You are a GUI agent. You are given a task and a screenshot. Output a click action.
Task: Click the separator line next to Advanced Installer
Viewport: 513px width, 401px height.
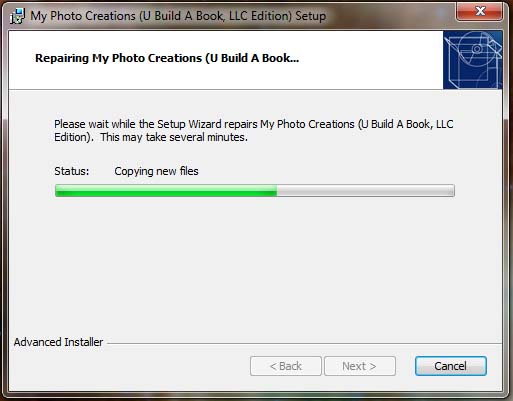point(304,343)
